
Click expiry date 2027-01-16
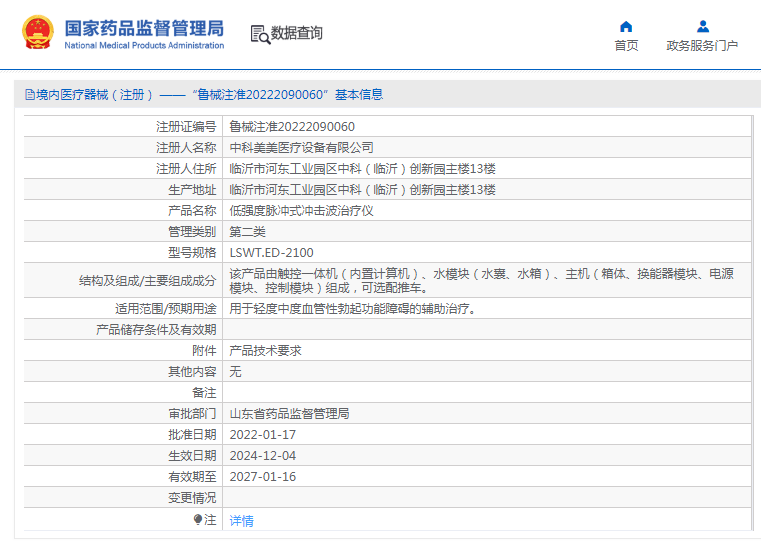click(x=263, y=476)
